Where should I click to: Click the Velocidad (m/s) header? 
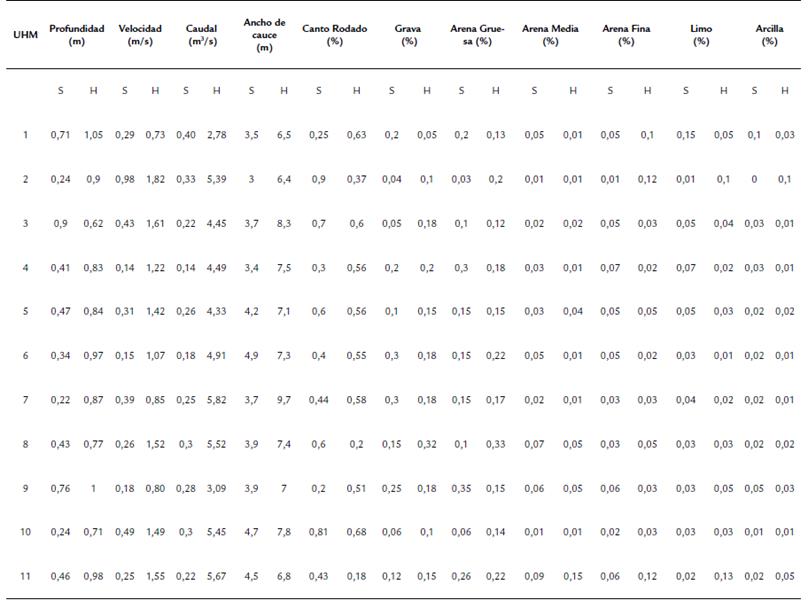(139, 35)
